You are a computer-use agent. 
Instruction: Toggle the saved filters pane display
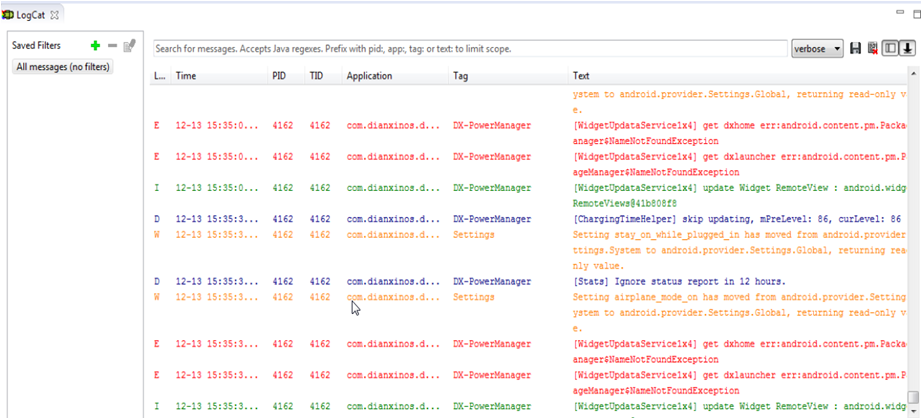[891, 49]
